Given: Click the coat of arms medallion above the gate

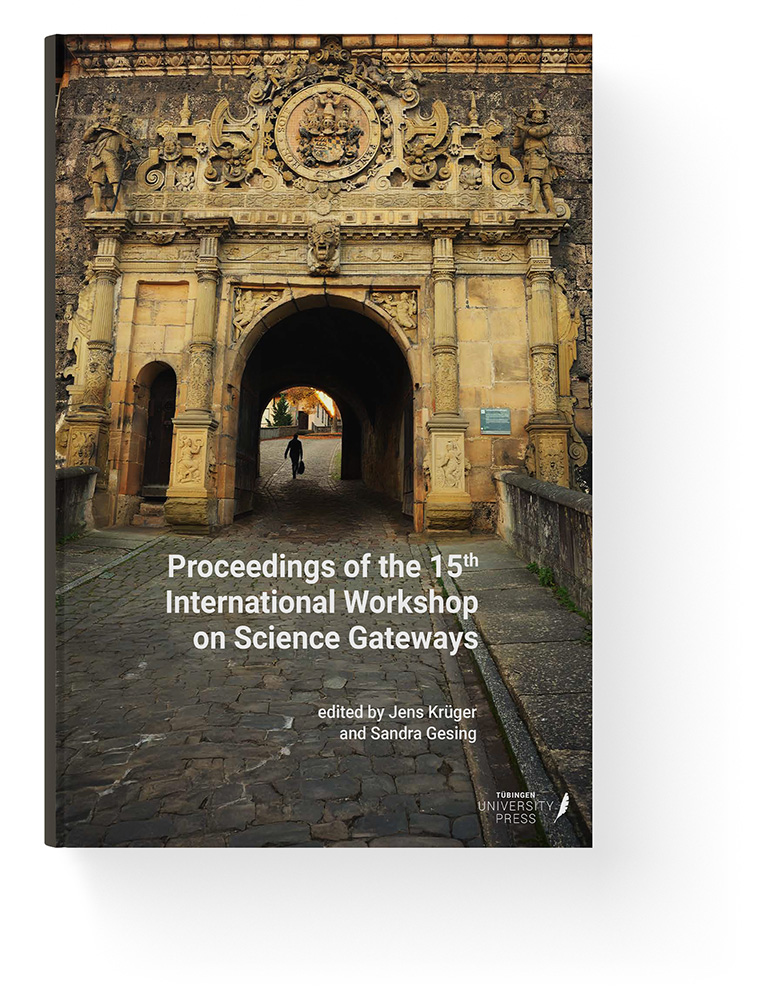Looking at the screenshot, I should (327, 131).
